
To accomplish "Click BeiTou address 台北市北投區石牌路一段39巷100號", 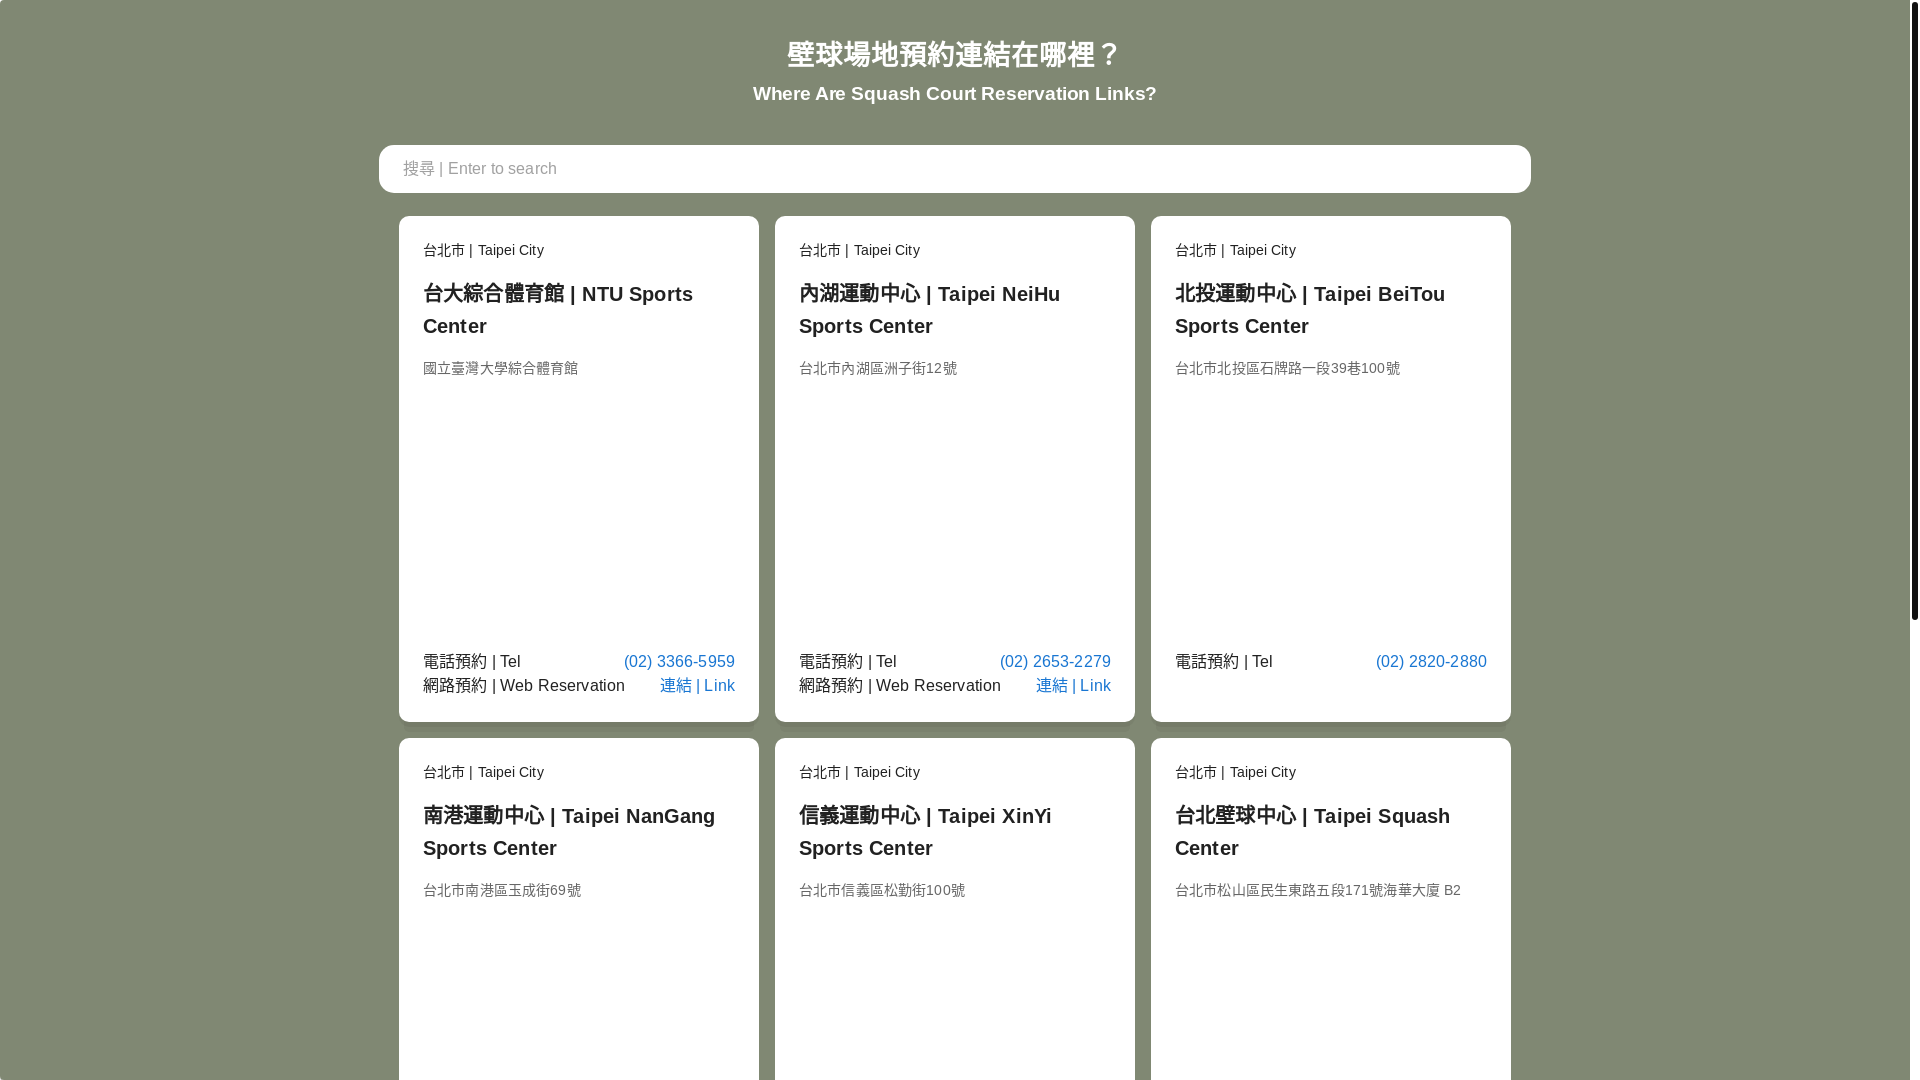I will click(1287, 369).
